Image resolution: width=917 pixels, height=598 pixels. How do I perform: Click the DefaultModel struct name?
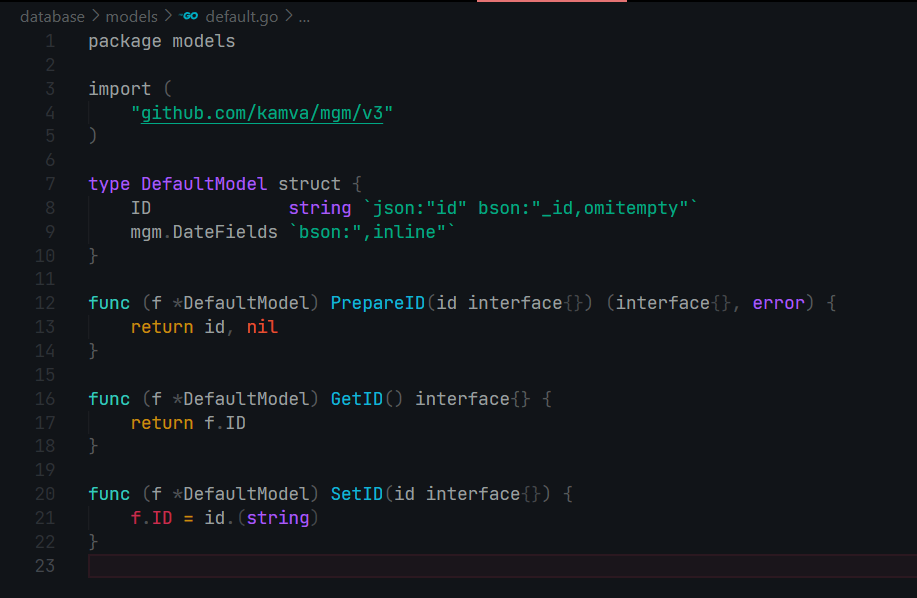click(x=204, y=183)
